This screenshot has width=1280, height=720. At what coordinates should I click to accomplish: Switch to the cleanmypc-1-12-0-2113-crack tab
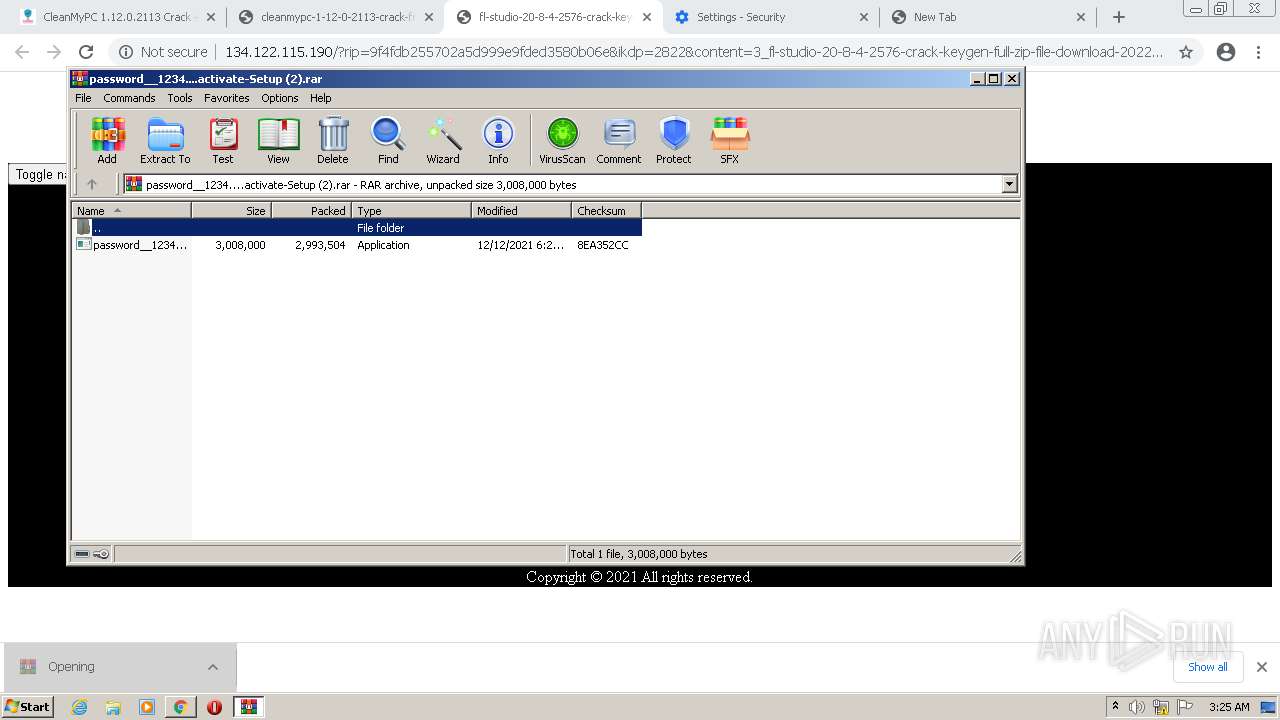(334, 17)
